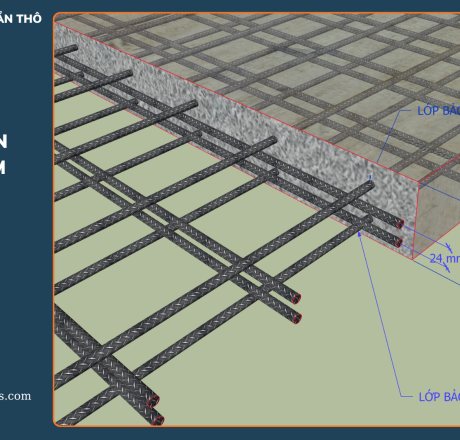Click the upper LỚP BẢO annotation label
Screen dimensions: 460x440
click(439, 111)
